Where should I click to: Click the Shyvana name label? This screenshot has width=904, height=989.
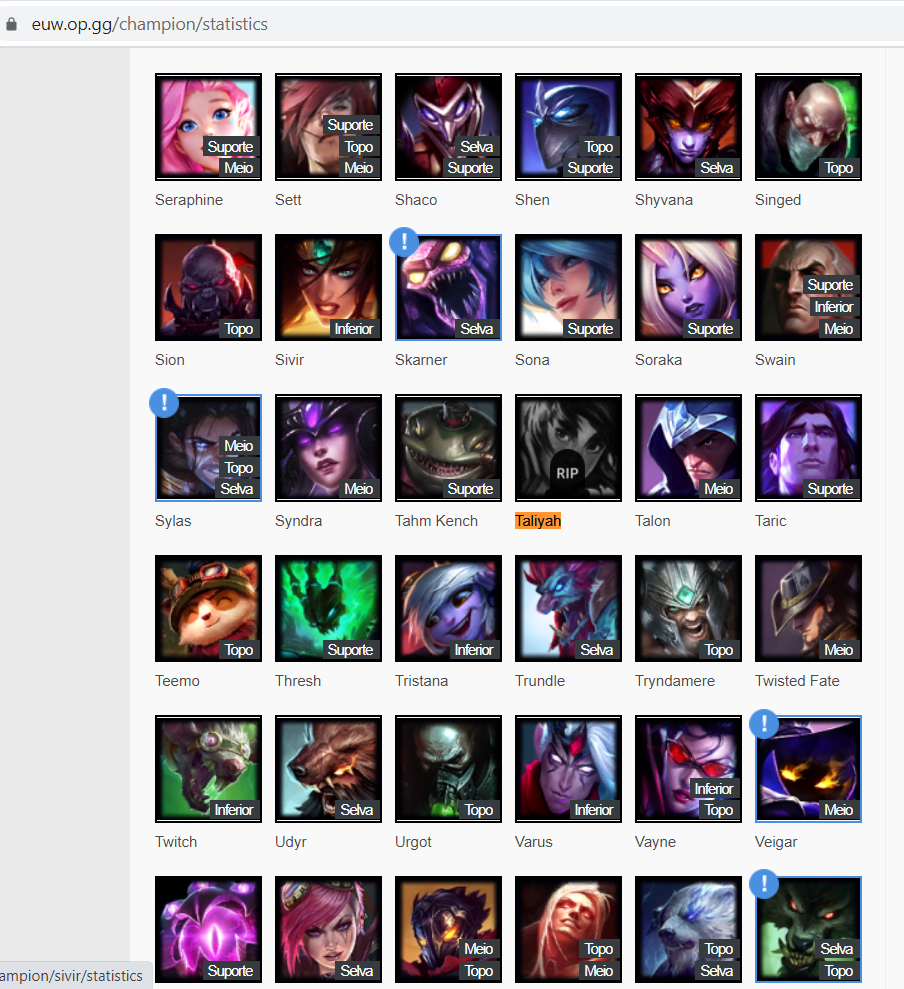(x=664, y=200)
